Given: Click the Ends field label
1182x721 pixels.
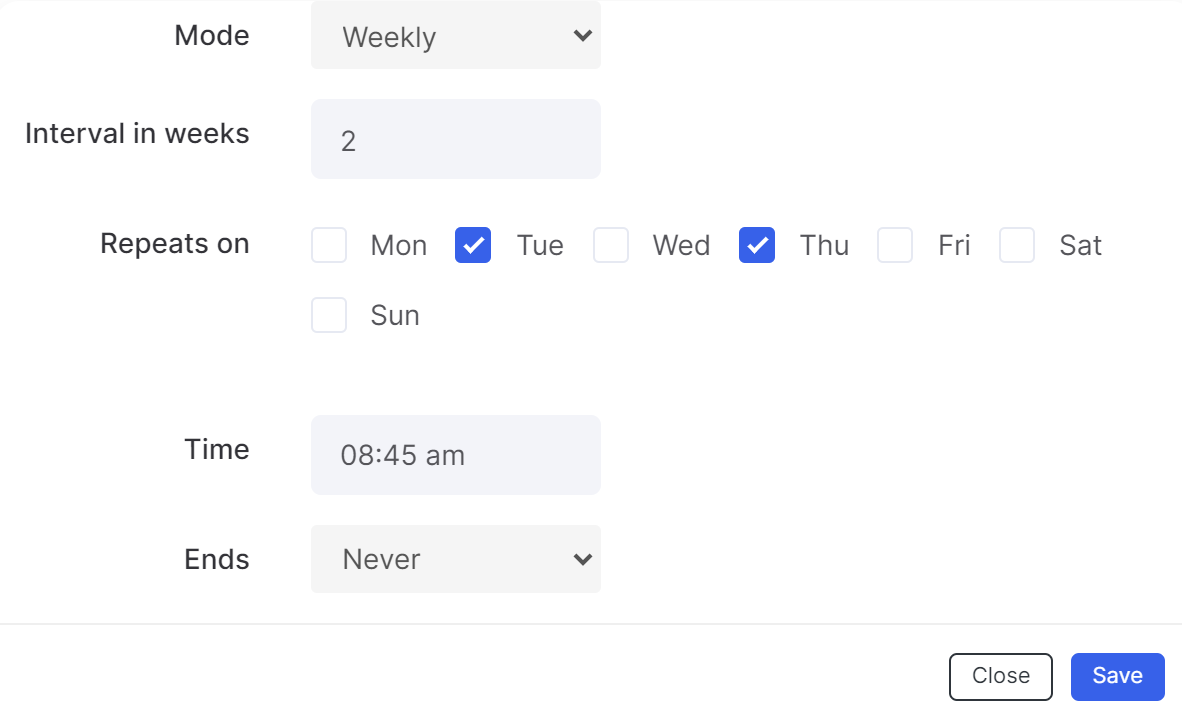Looking at the screenshot, I should pyautogui.click(x=217, y=560).
